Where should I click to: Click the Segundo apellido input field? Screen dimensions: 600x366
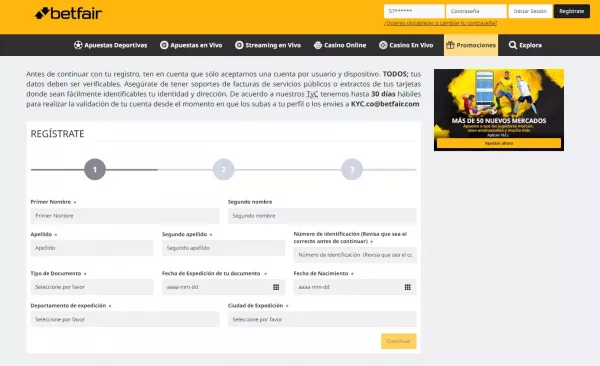223,248
